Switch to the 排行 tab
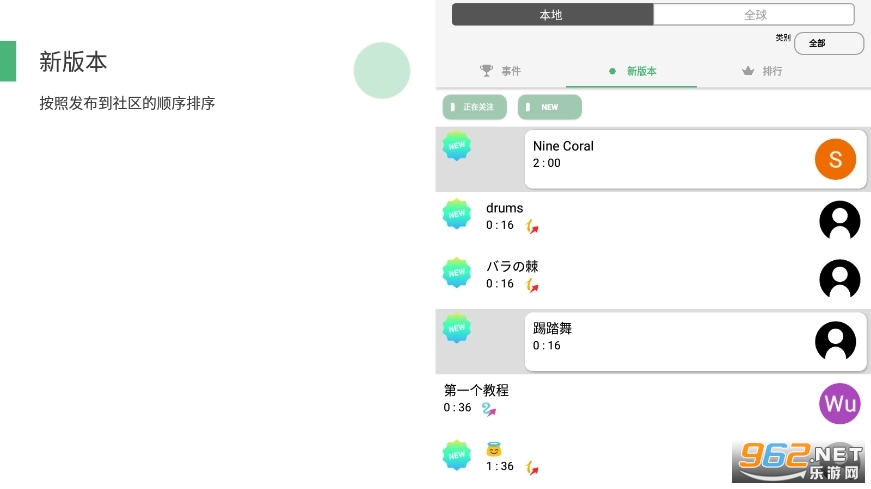Viewport: 871px width, 489px height. click(x=762, y=71)
